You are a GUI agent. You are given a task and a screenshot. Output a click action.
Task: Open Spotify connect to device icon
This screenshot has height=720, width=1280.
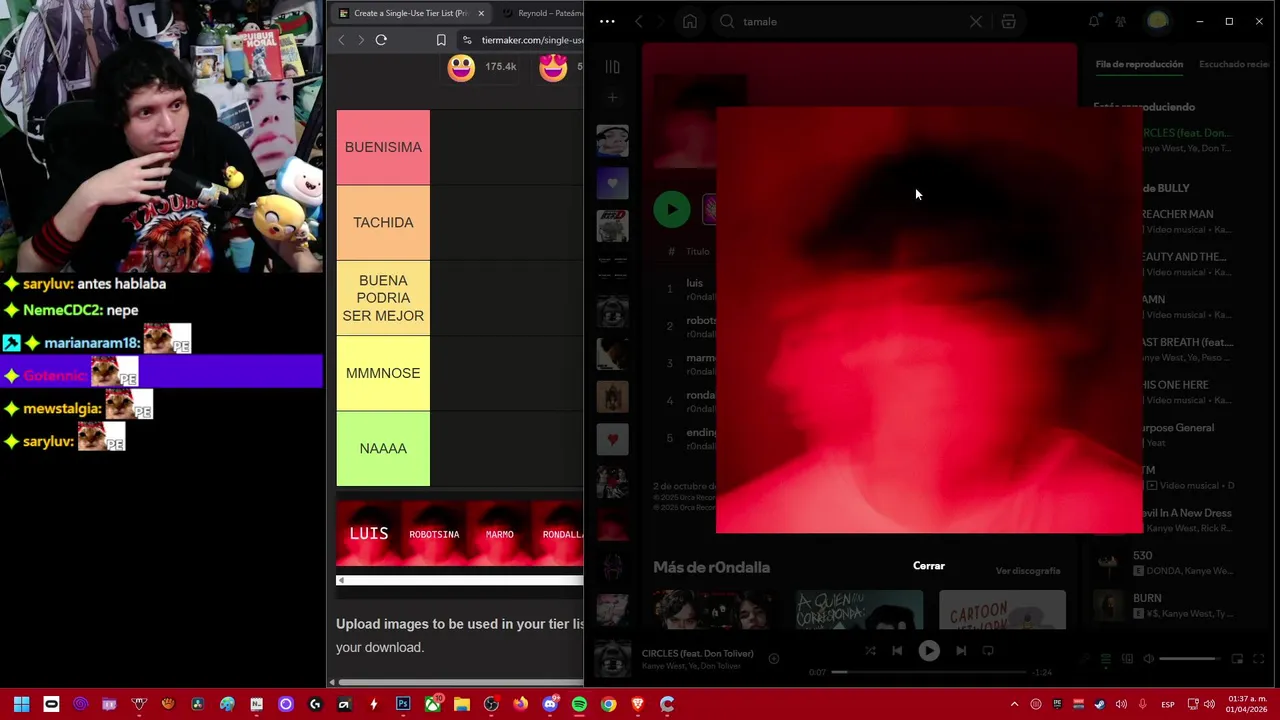click(1127, 659)
